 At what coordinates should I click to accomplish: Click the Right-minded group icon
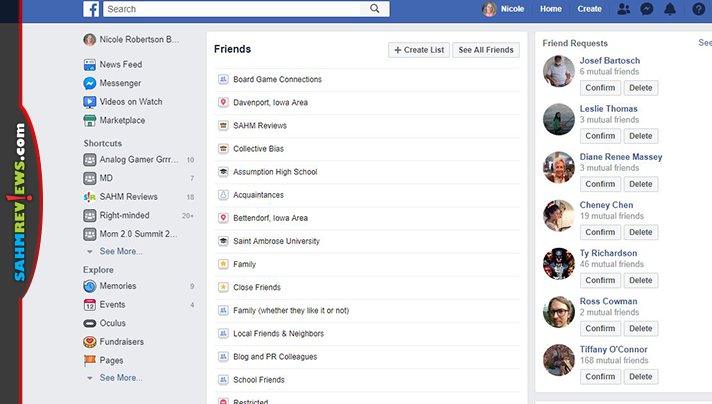point(89,215)
